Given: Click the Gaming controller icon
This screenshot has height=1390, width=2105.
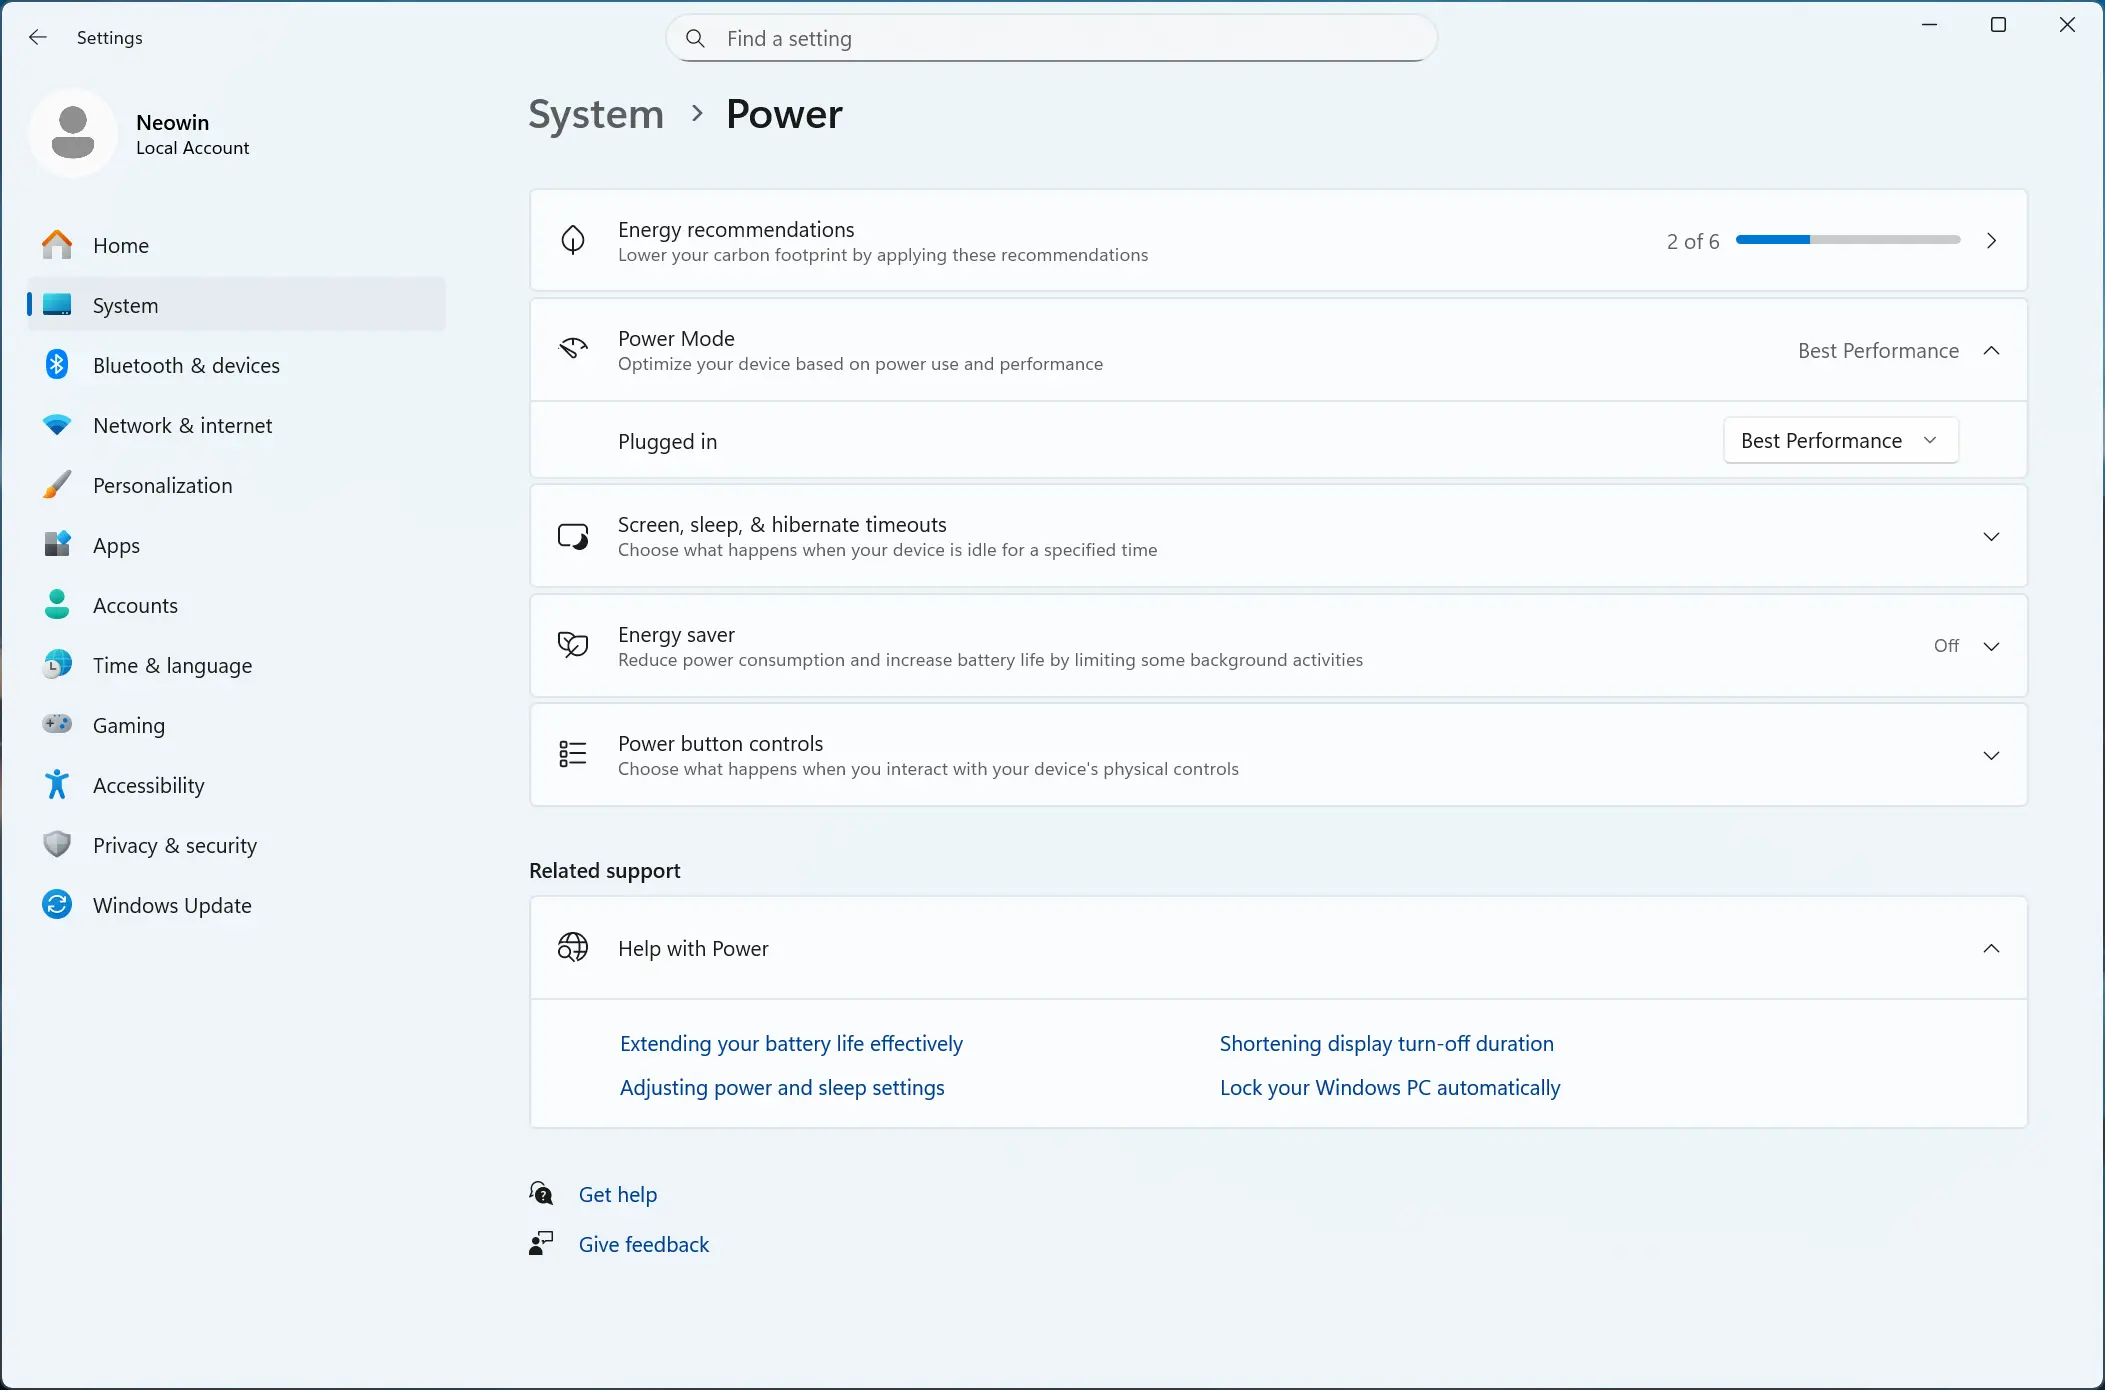Looking at the screenshot, I should (57, 724).
